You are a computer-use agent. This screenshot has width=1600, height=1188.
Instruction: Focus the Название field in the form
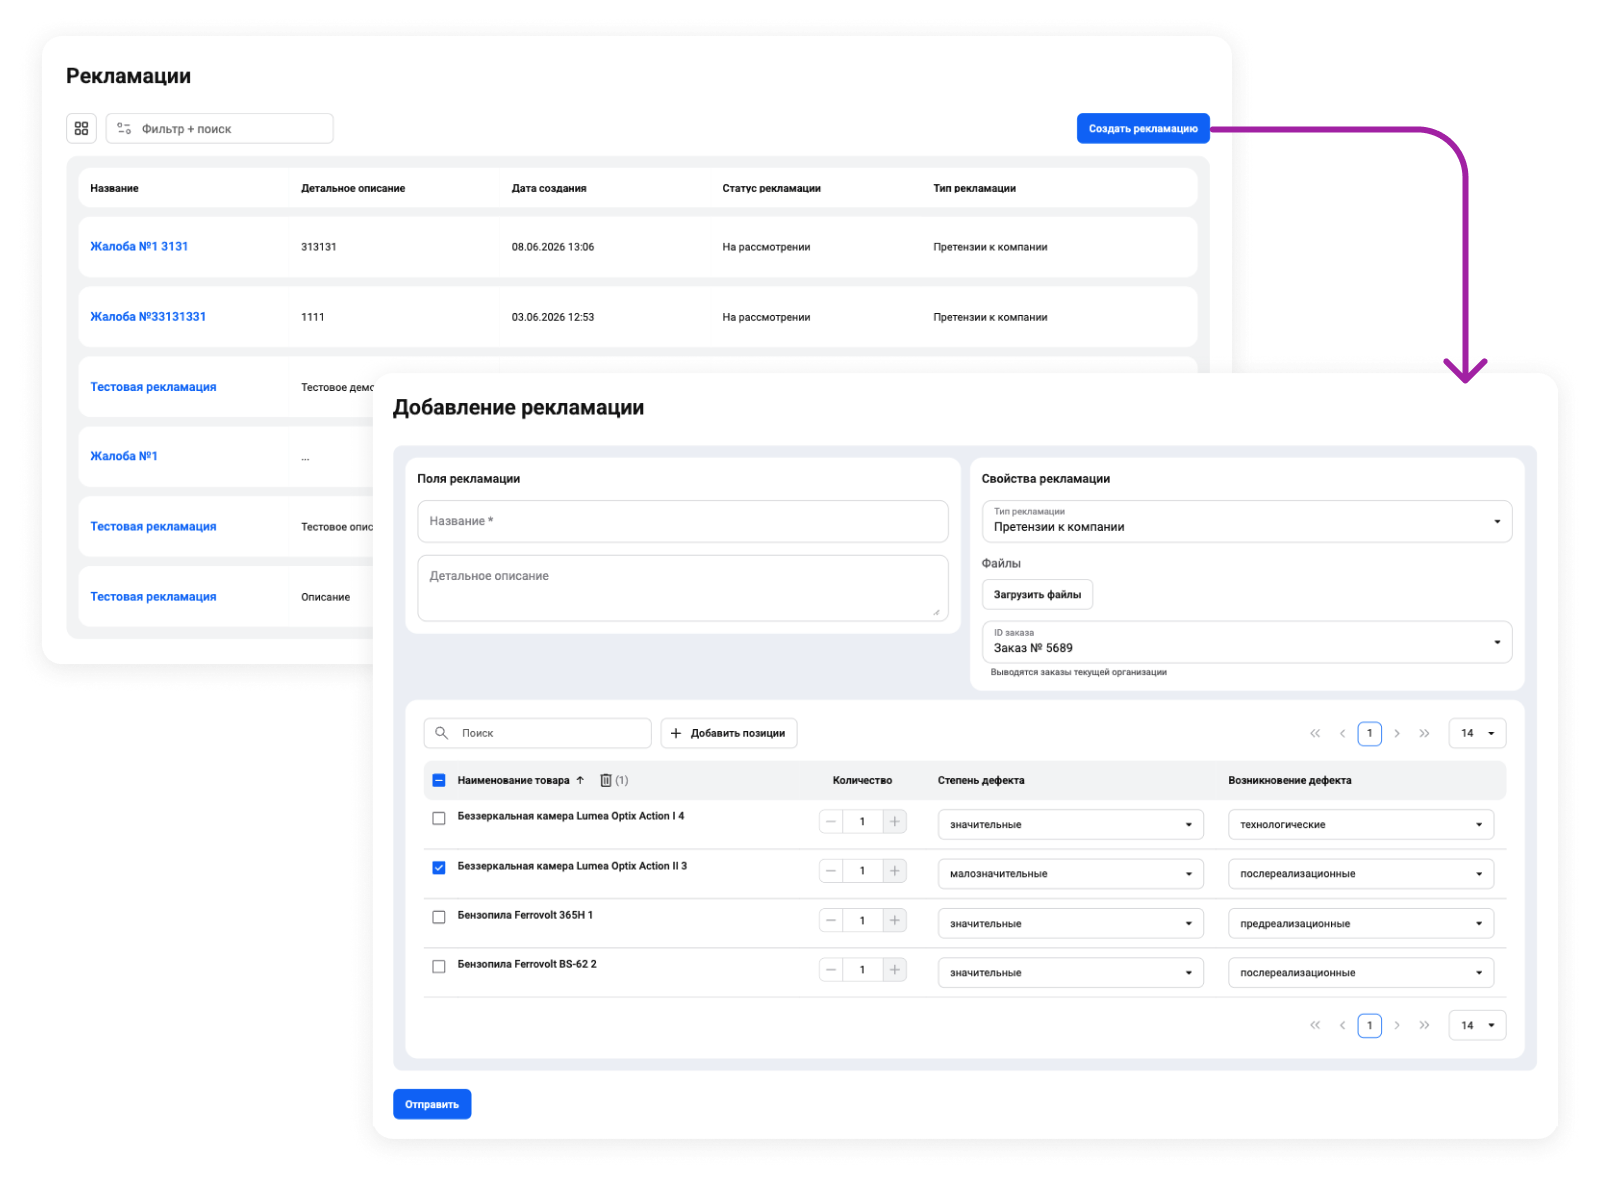click(x=682, y=521)
